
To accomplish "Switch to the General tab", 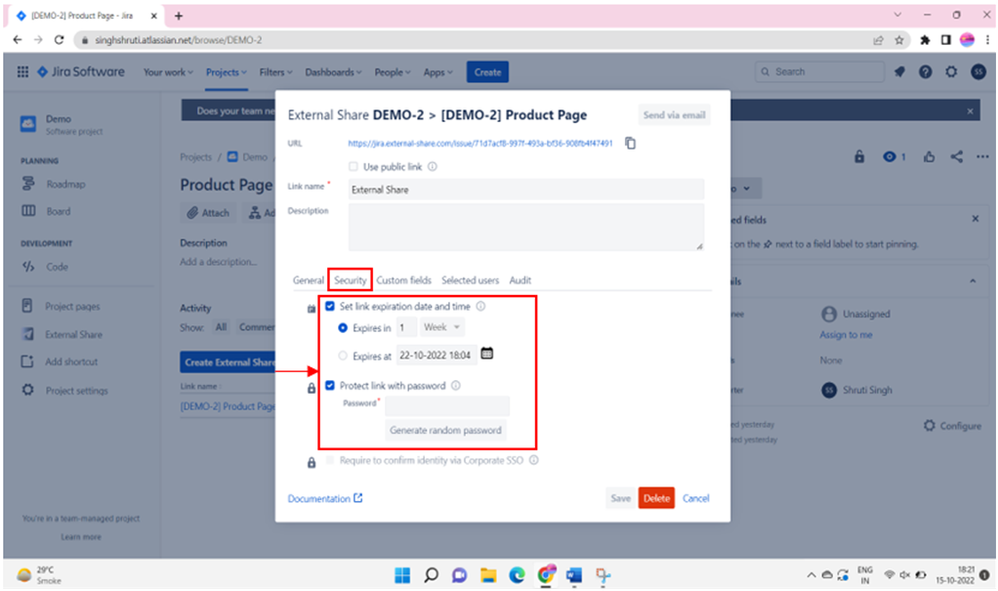I will coord(308,280).
